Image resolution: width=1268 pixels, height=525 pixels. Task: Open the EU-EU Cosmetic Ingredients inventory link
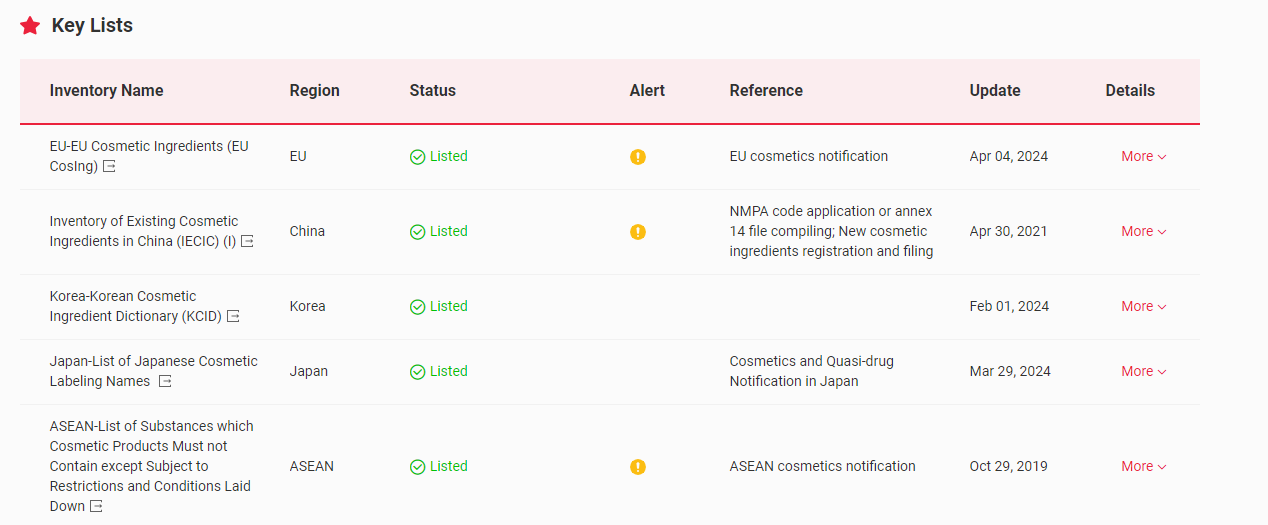tap(148, 147)
